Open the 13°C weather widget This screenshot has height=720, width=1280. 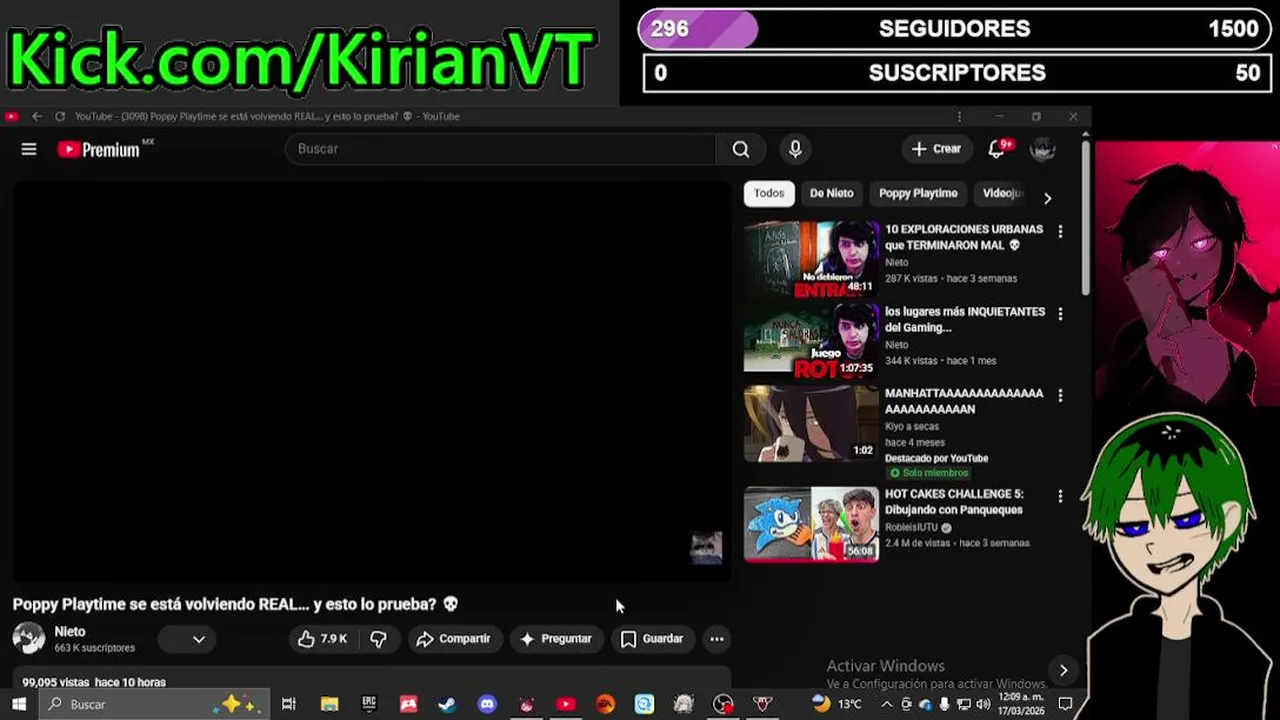point(838,704)
